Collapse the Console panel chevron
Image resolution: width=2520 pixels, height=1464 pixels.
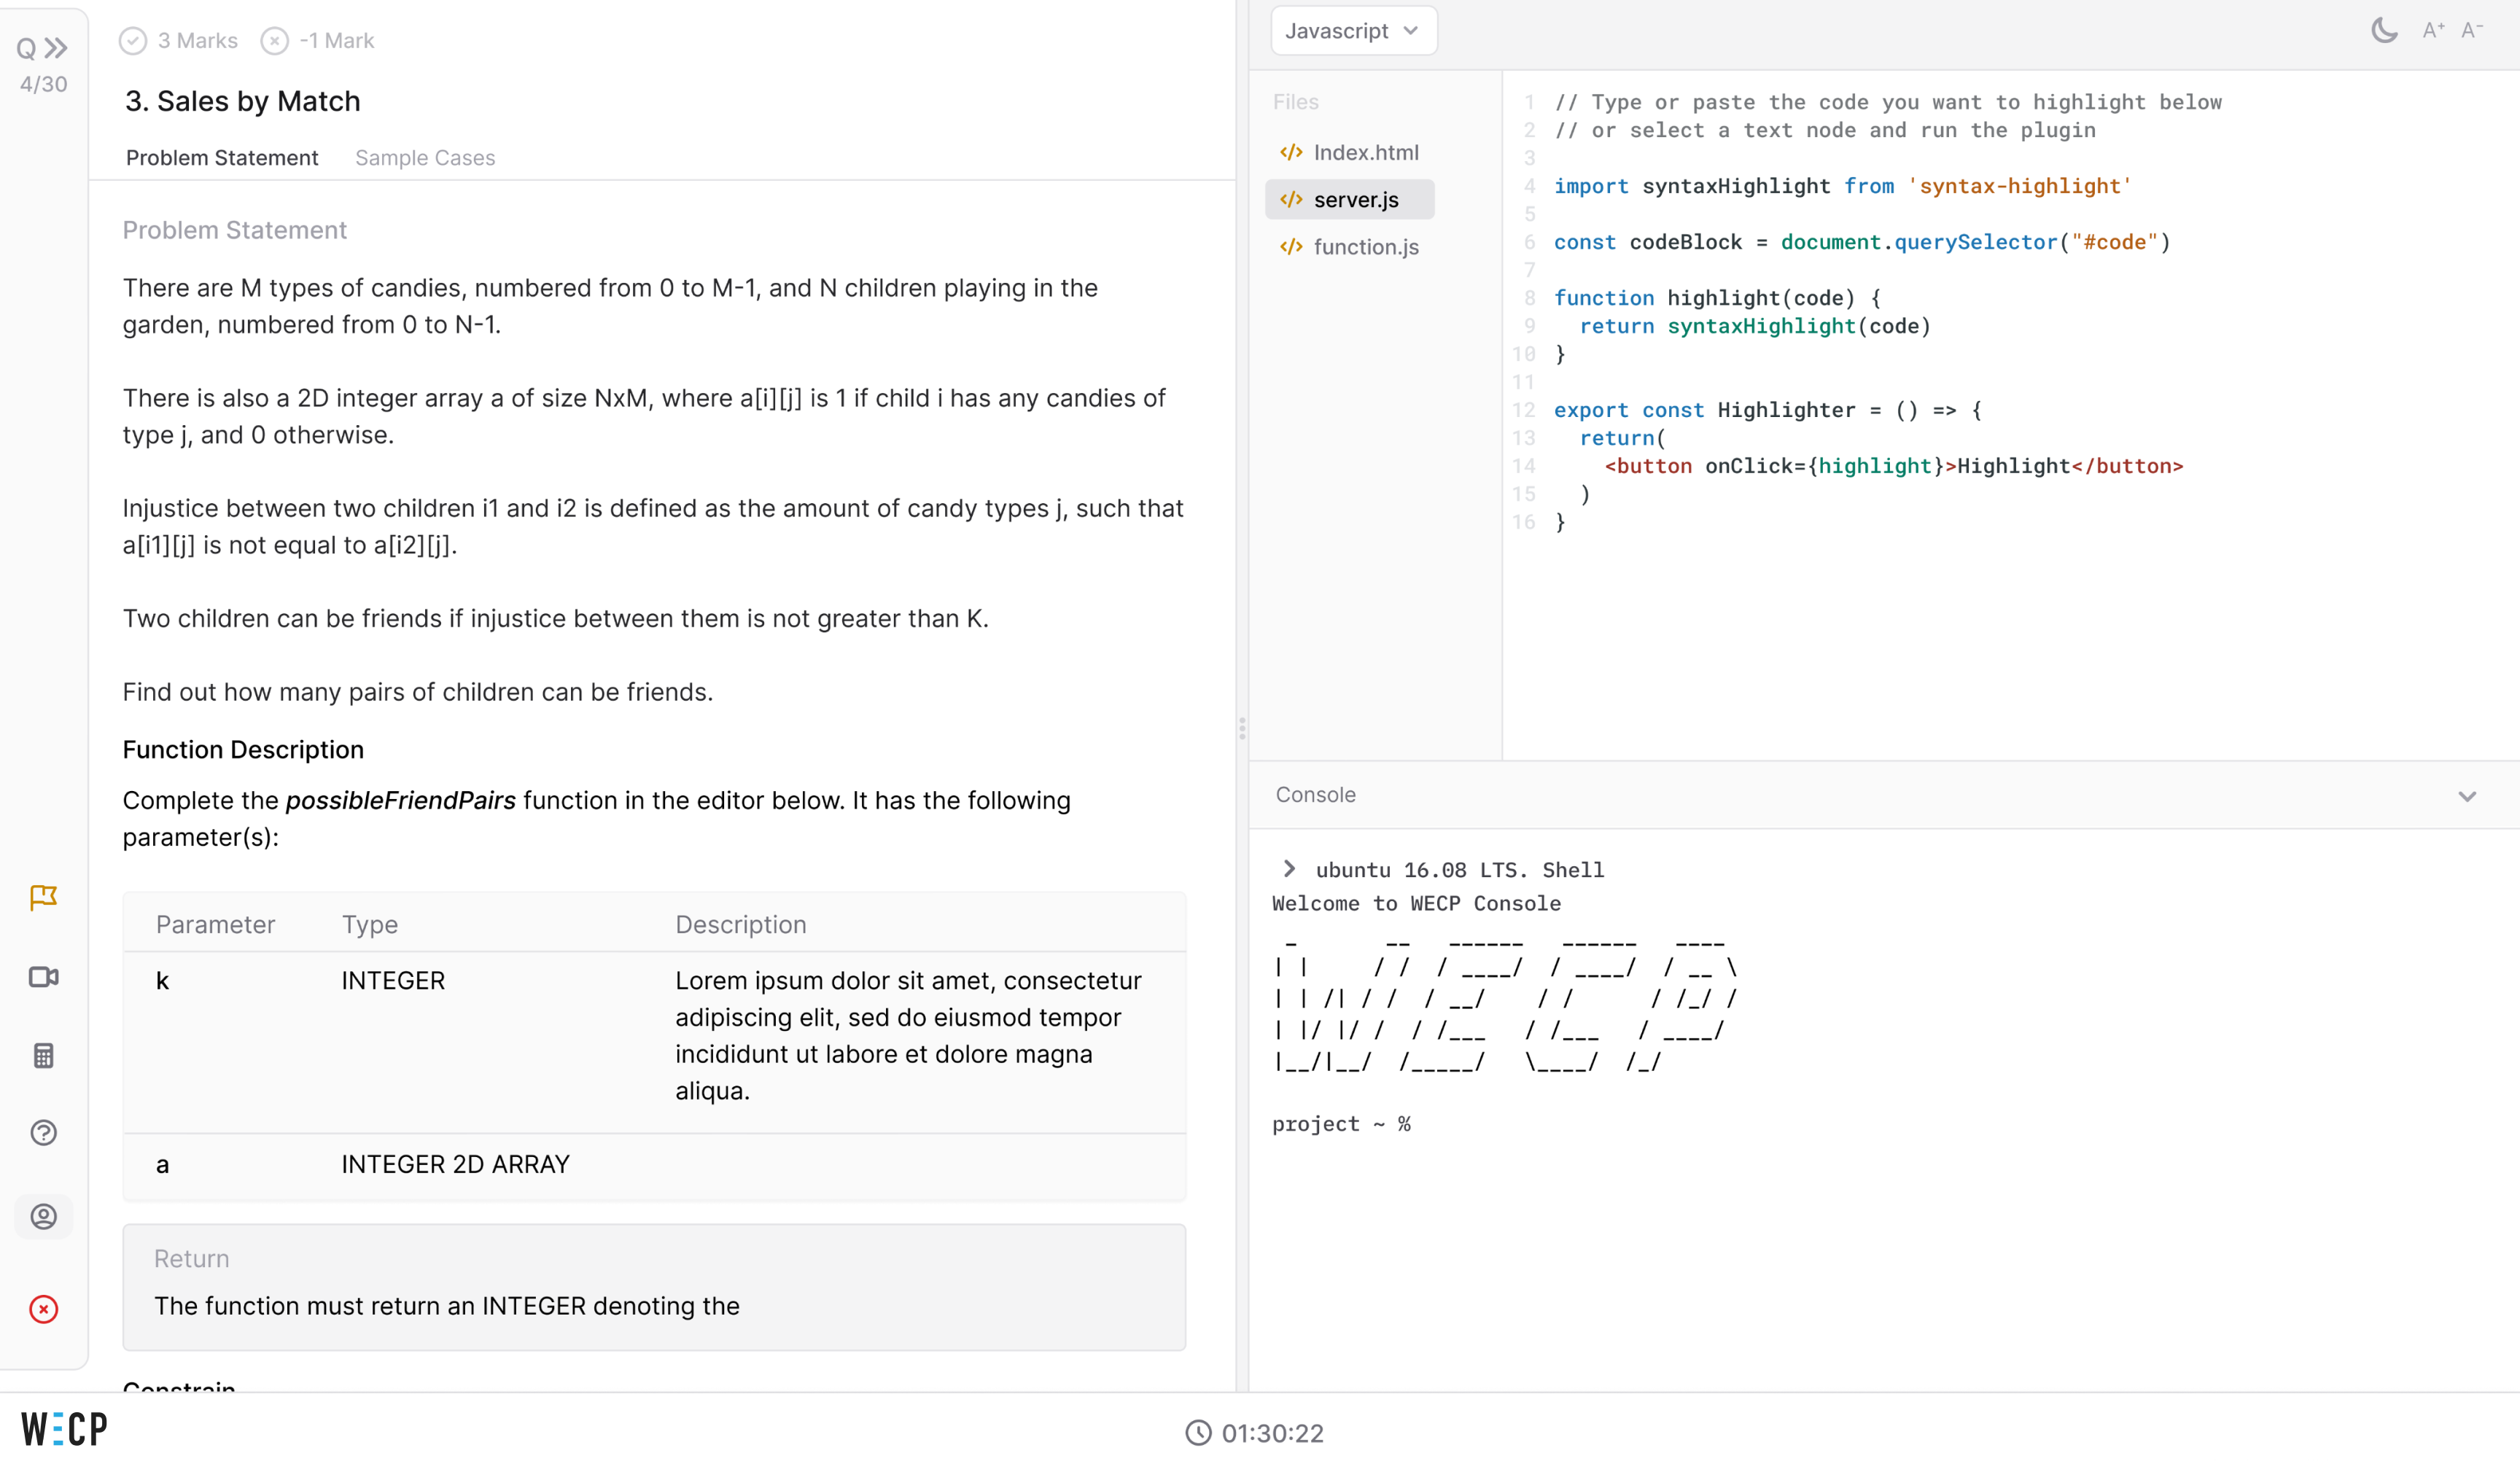click(2467, 796)
